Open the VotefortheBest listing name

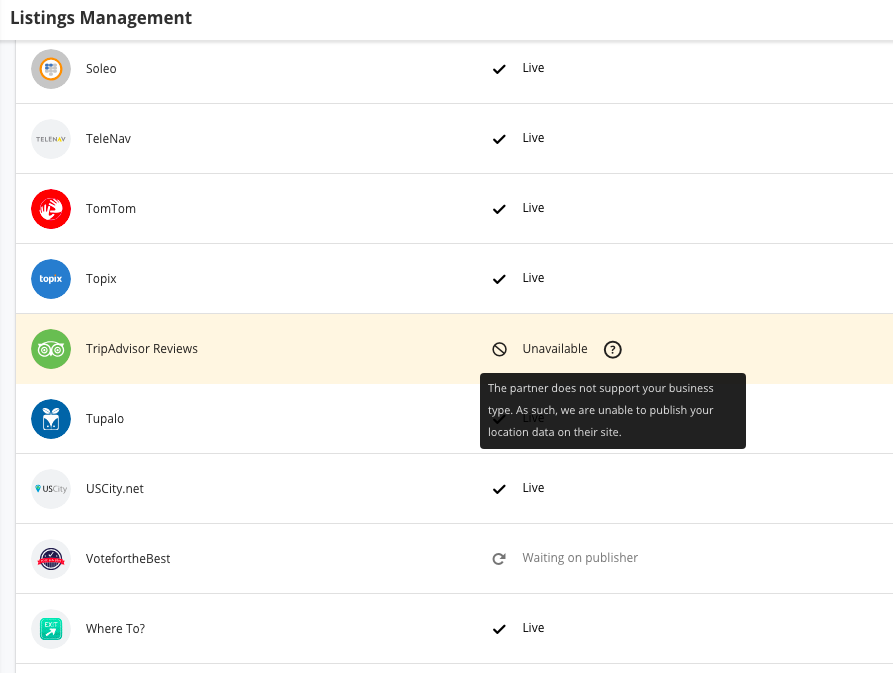(128, 559)
